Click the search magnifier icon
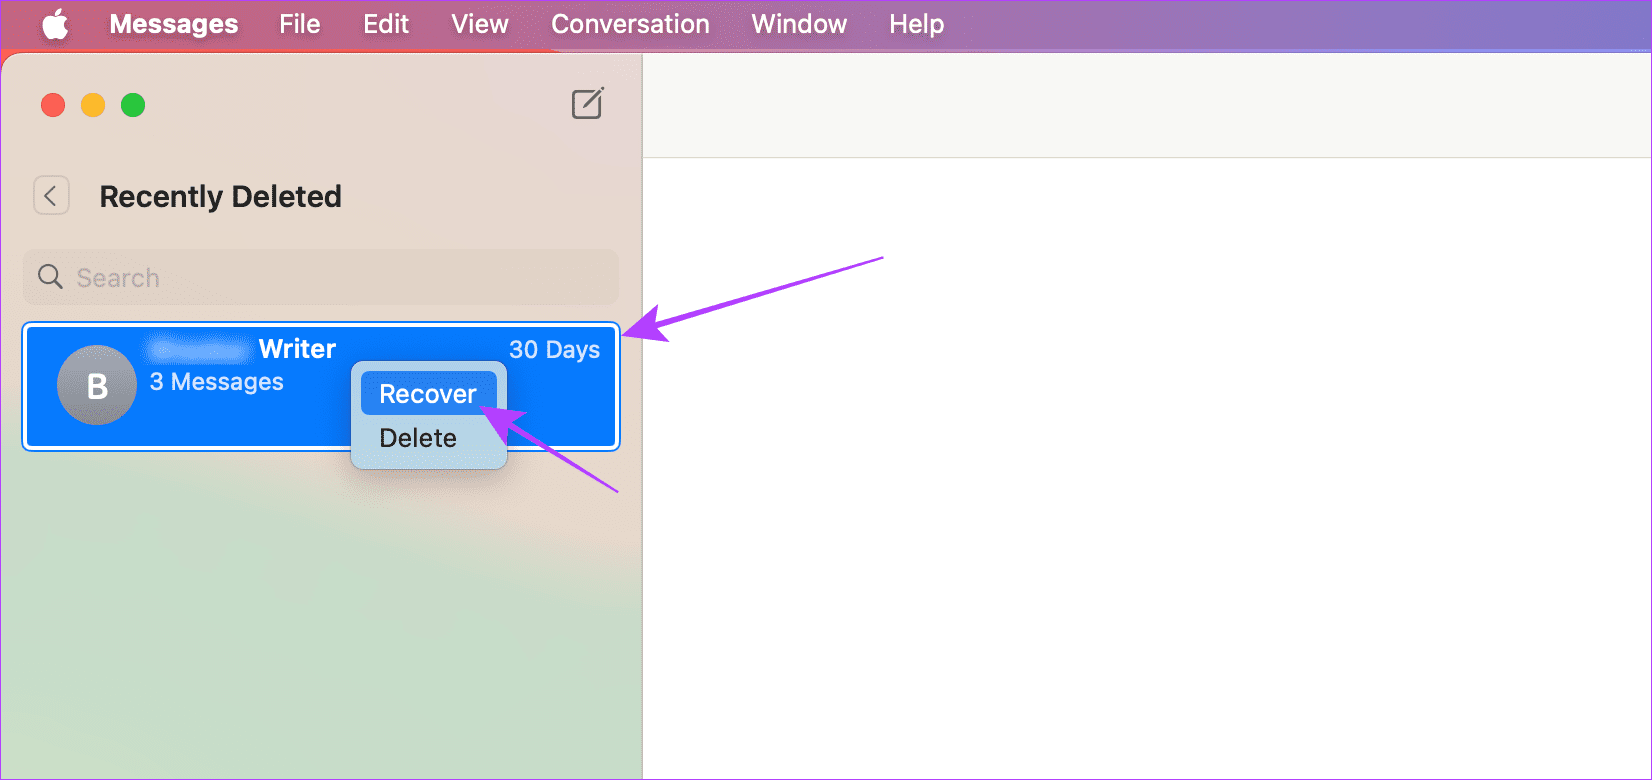The width and height of the screenshot is (1652, 781). pos(50,277)
